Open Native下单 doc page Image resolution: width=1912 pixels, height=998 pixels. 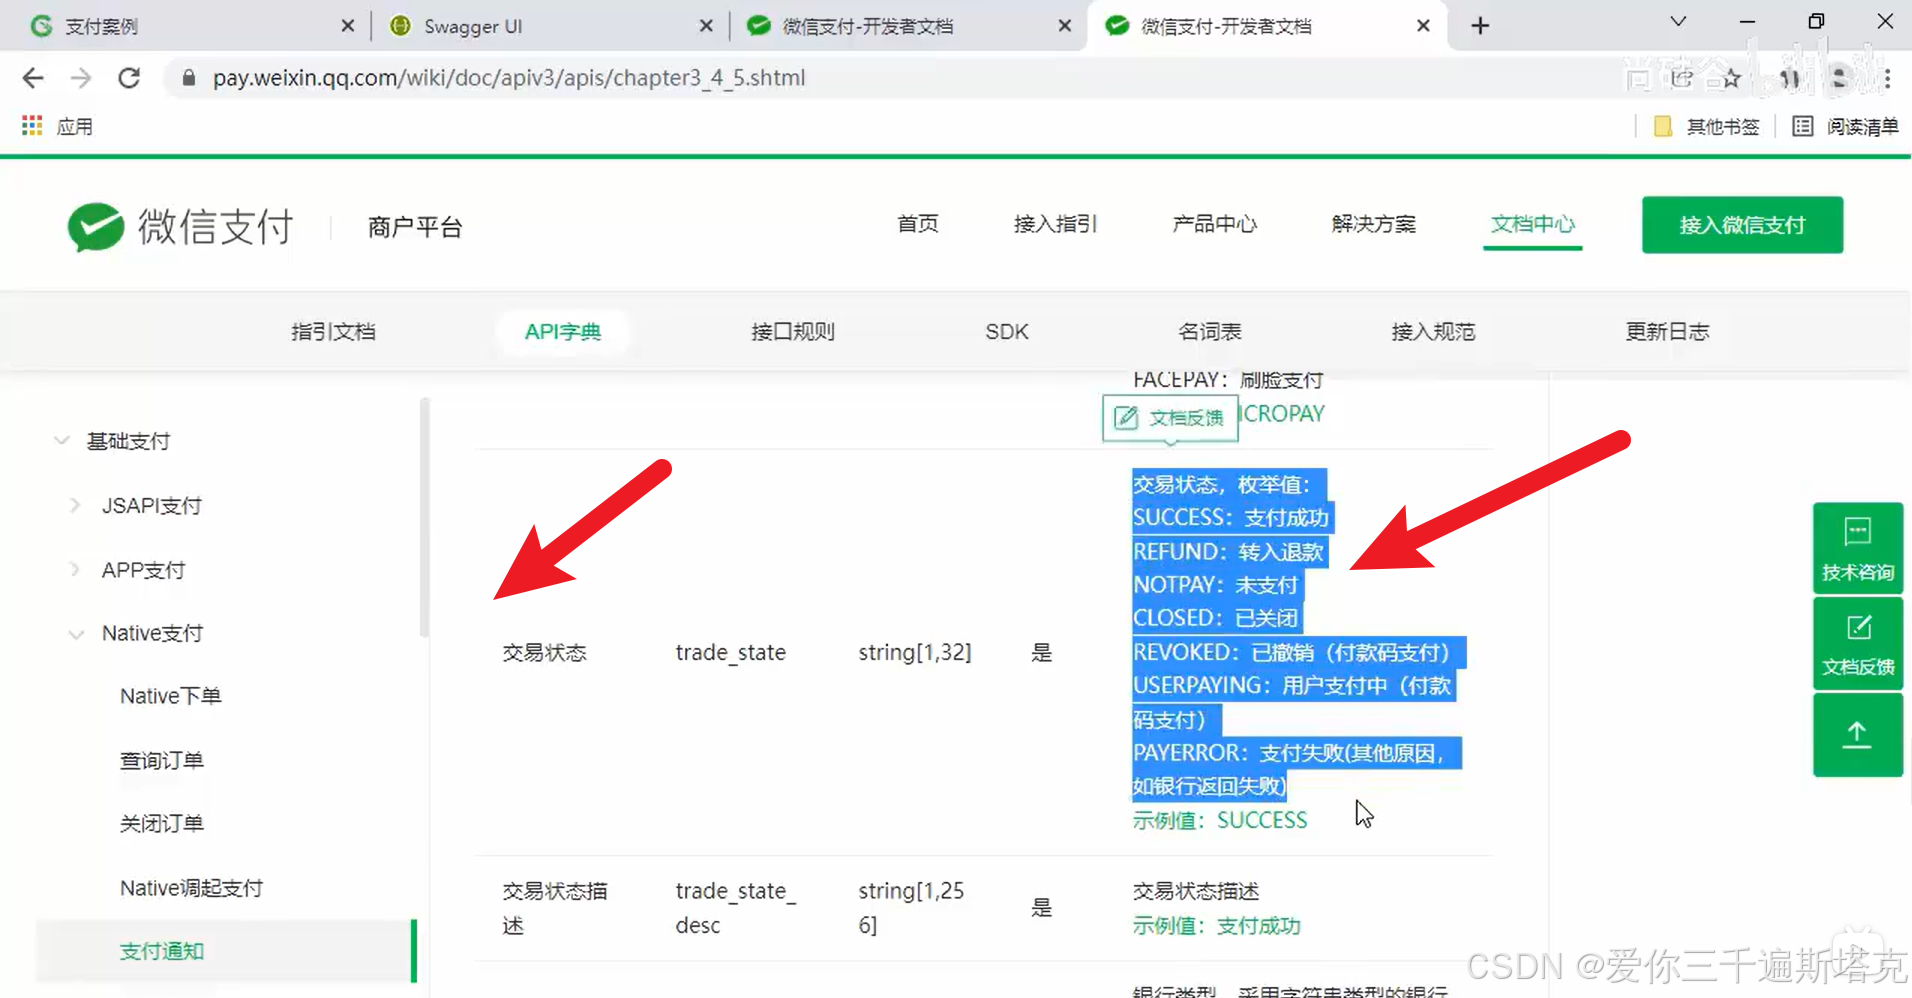tap(170, 696)
